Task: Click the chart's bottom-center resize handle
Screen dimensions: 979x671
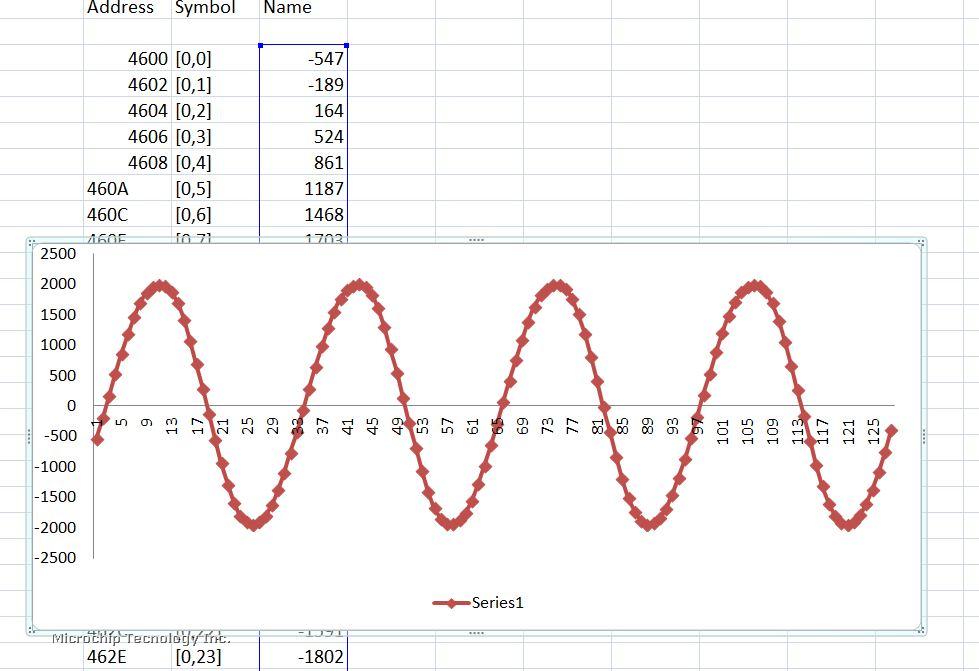Action: [476, 632]
